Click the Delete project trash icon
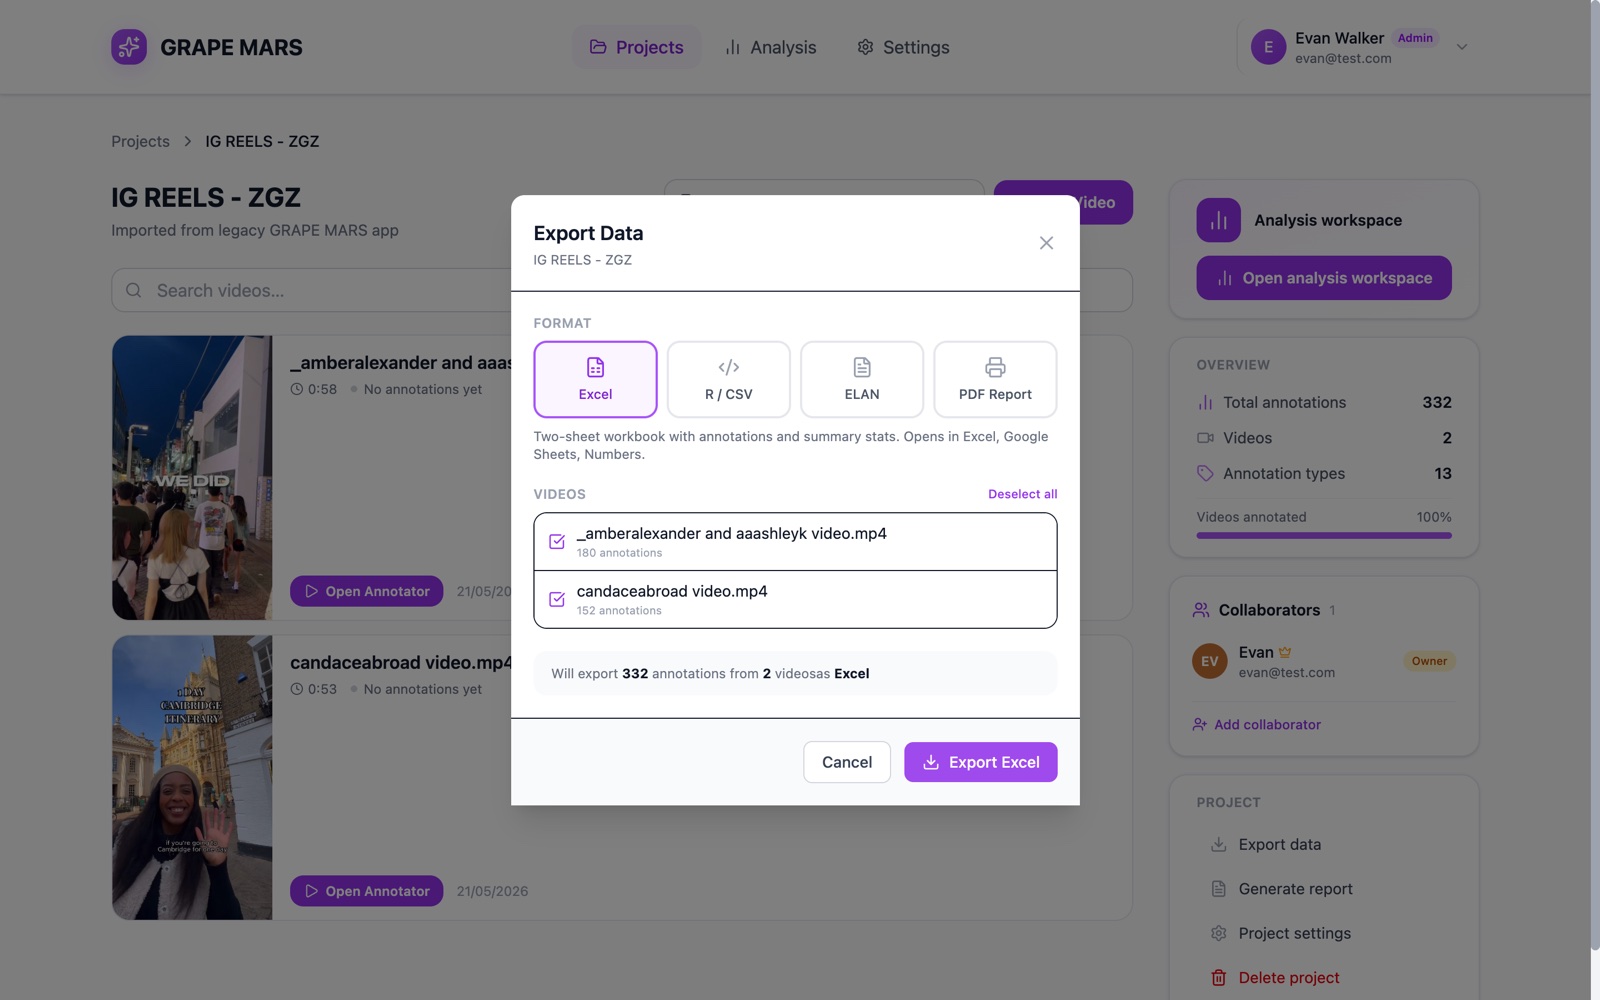Screen dimensions: 1600x1000 (x=1218, y=978)
